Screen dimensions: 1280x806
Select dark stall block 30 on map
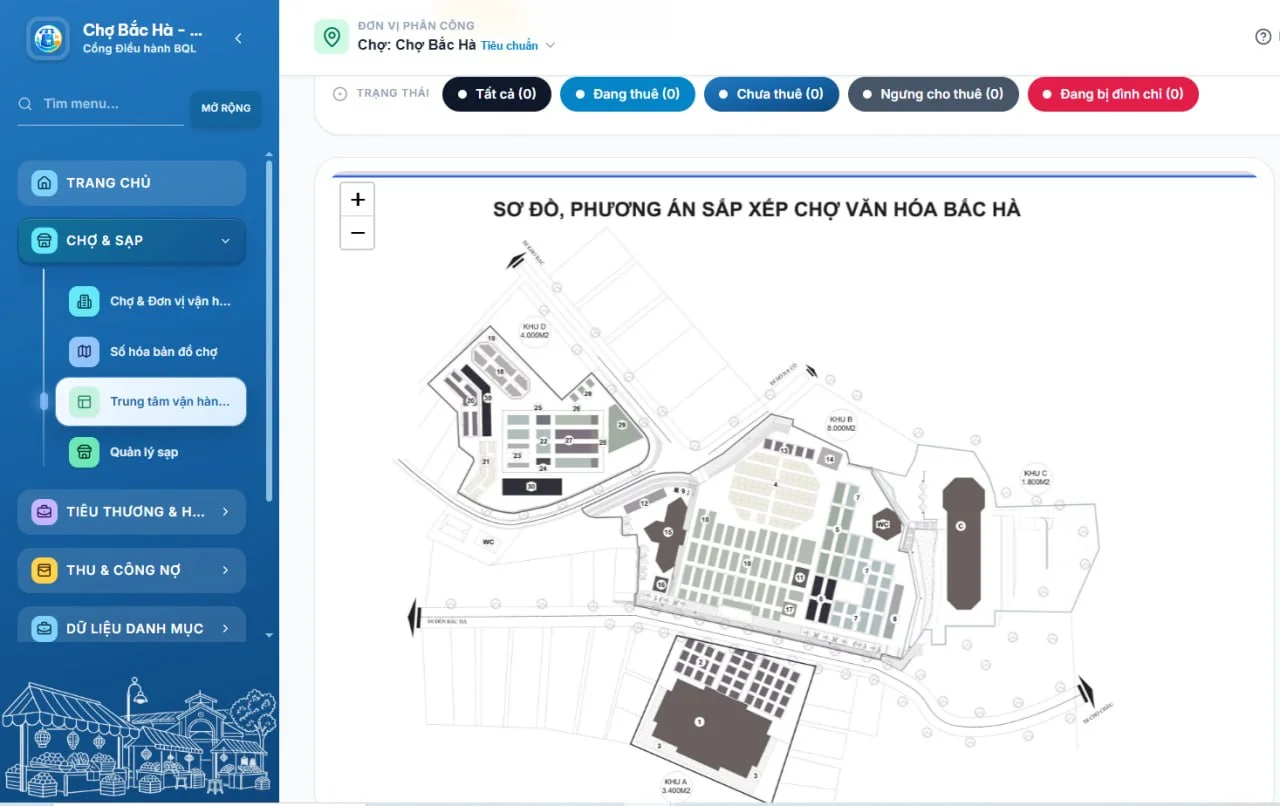tap(531, 487)
